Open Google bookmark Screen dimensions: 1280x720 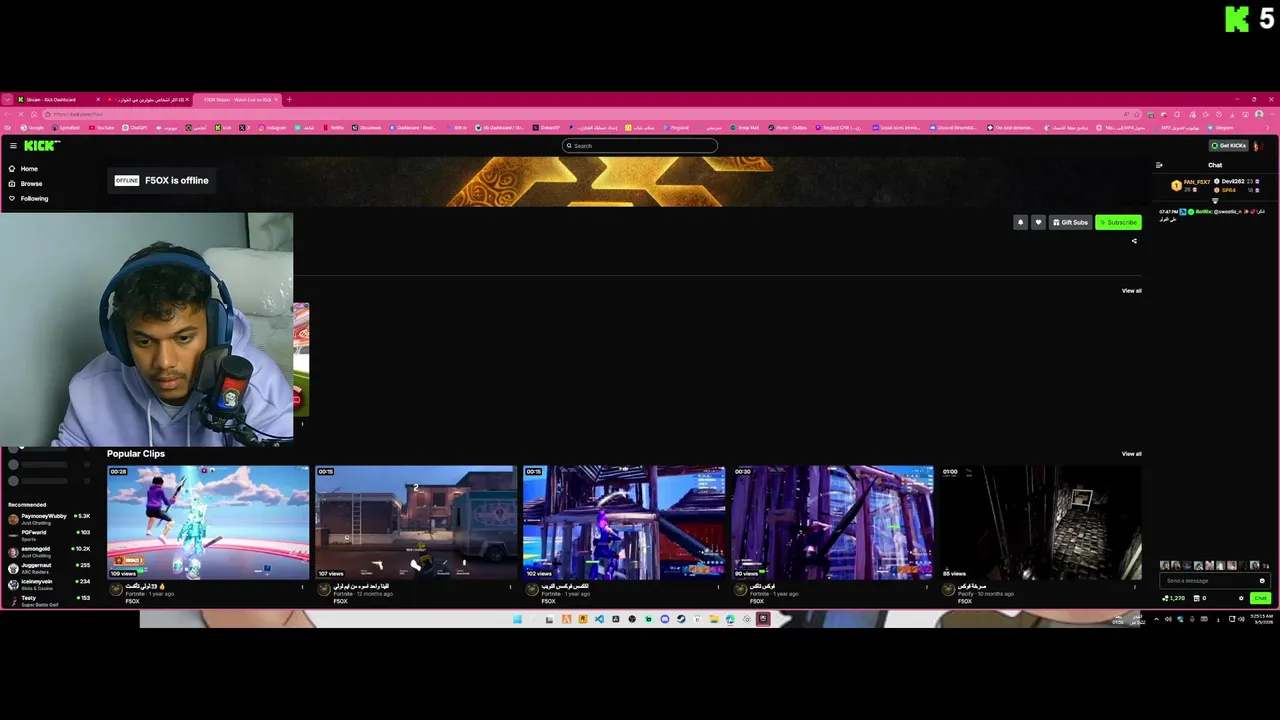coord(32,128)
